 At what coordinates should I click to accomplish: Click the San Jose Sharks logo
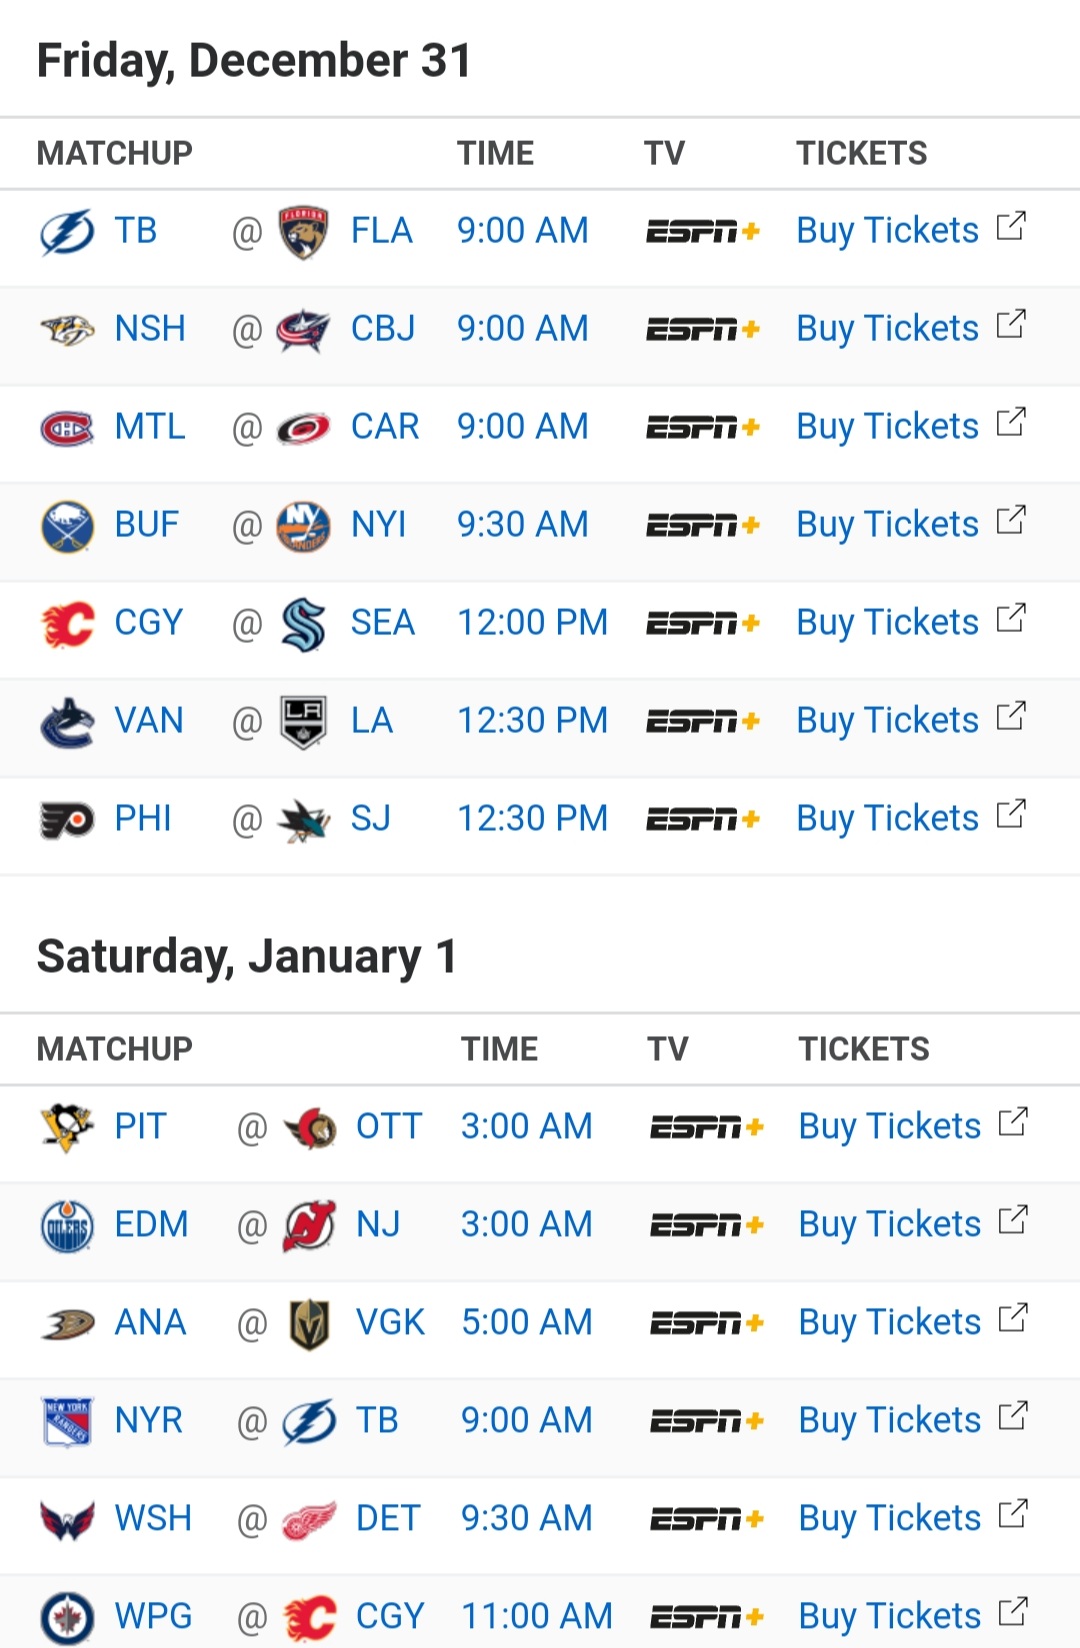click(x=303, y=820)
